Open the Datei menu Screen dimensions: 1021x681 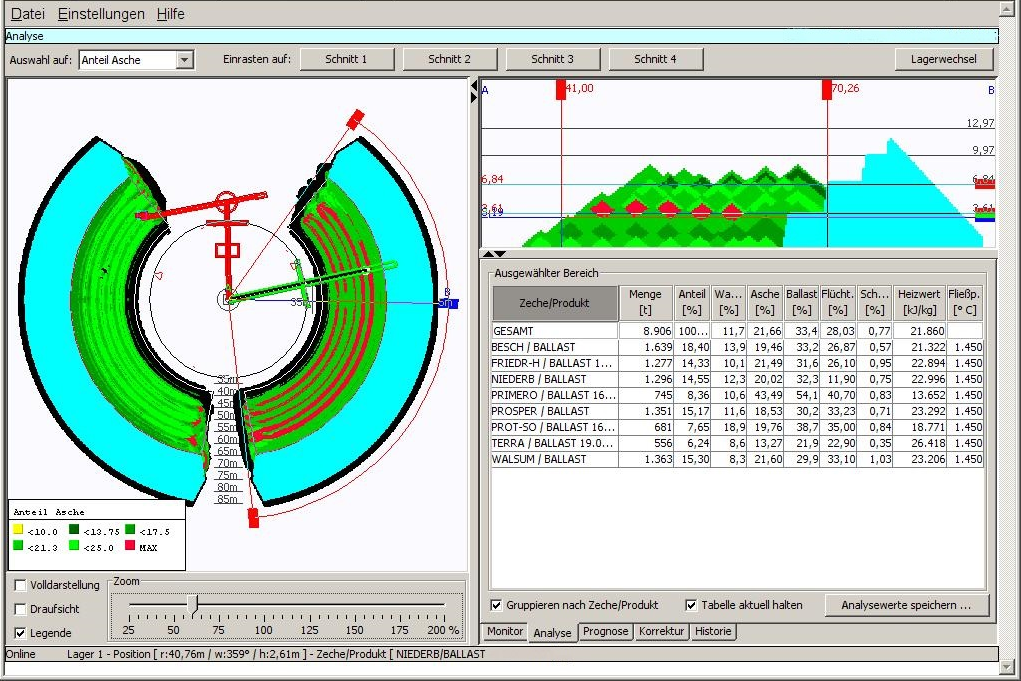(28, 14)
